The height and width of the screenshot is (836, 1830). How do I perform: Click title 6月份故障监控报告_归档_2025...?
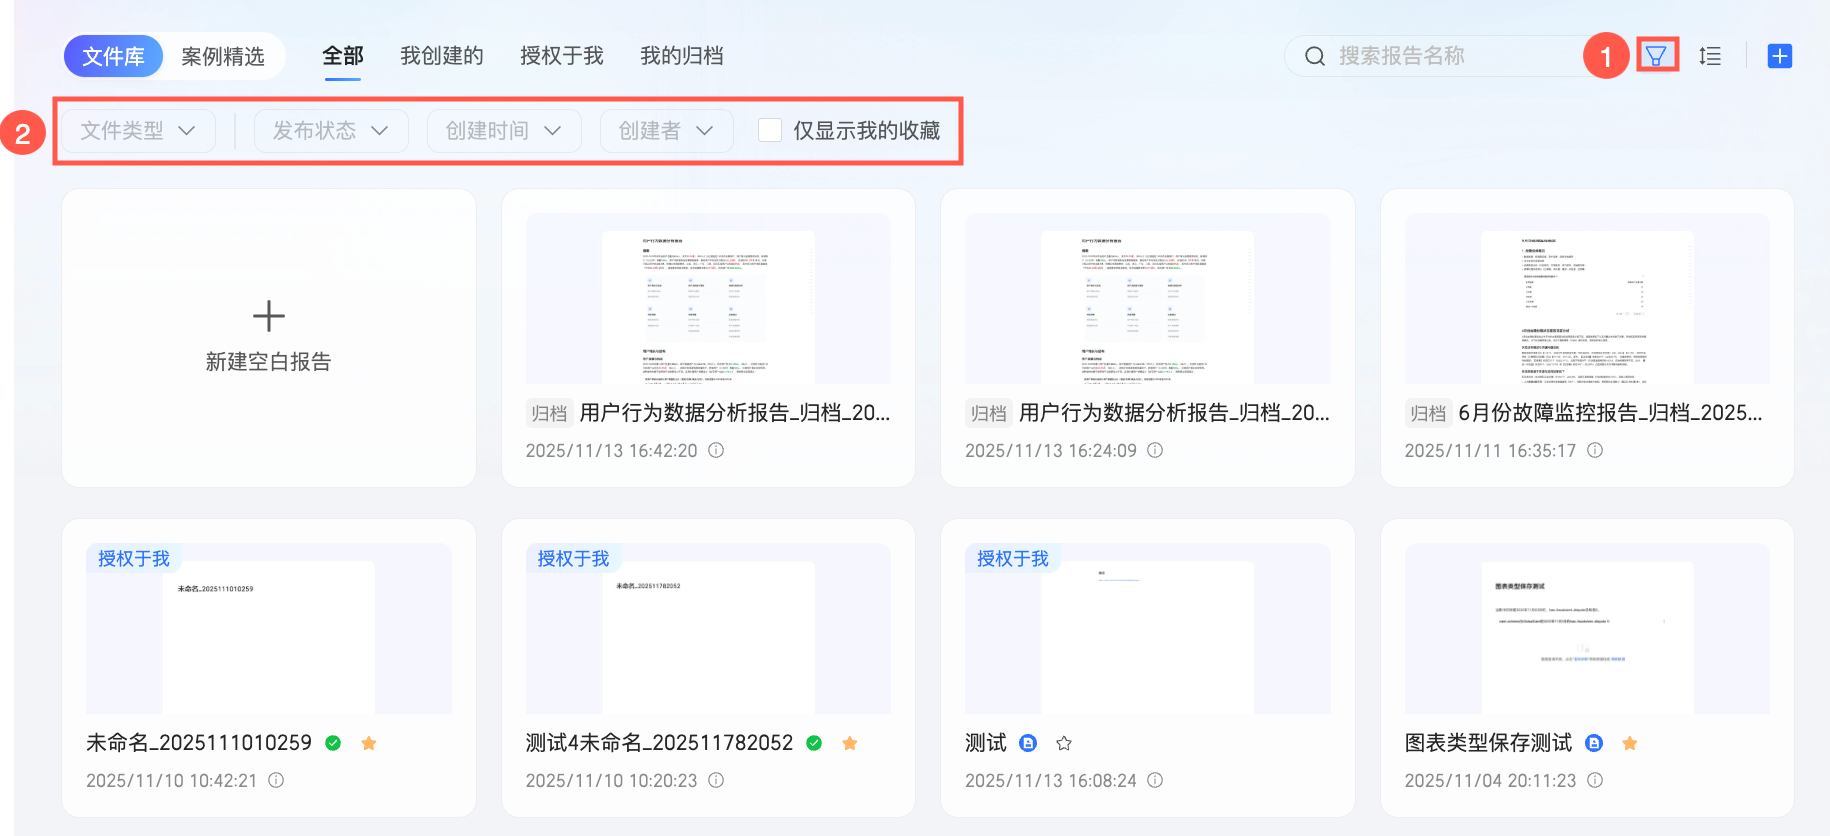(x=1610, y=413)
